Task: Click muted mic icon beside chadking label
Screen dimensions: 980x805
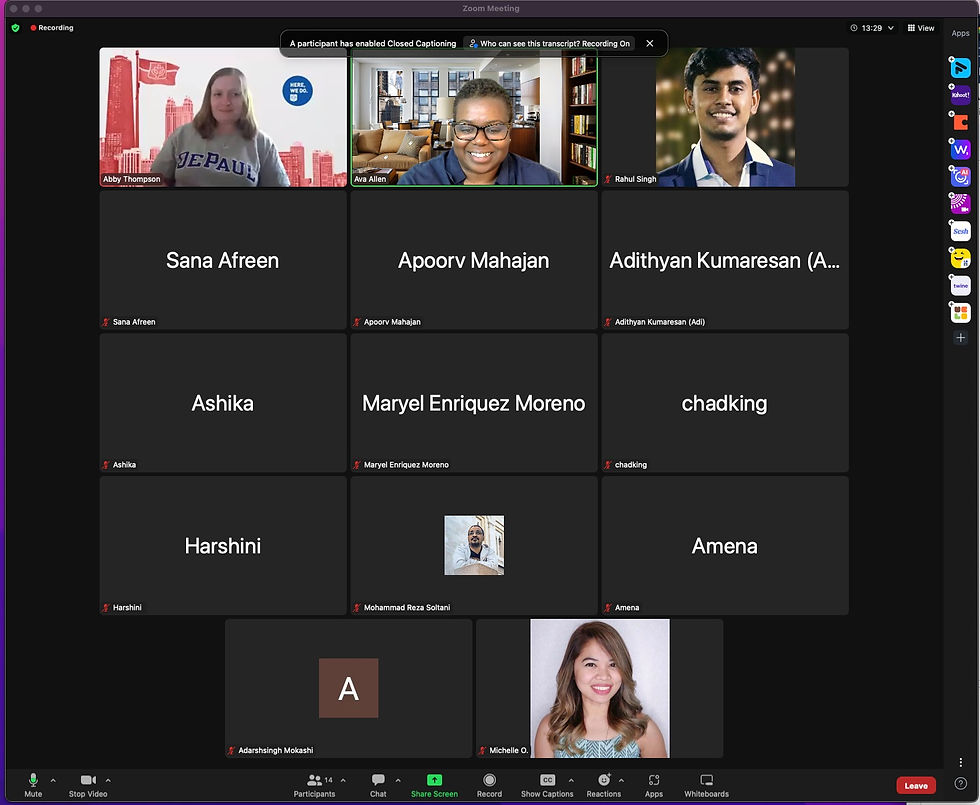Action: 608,464
